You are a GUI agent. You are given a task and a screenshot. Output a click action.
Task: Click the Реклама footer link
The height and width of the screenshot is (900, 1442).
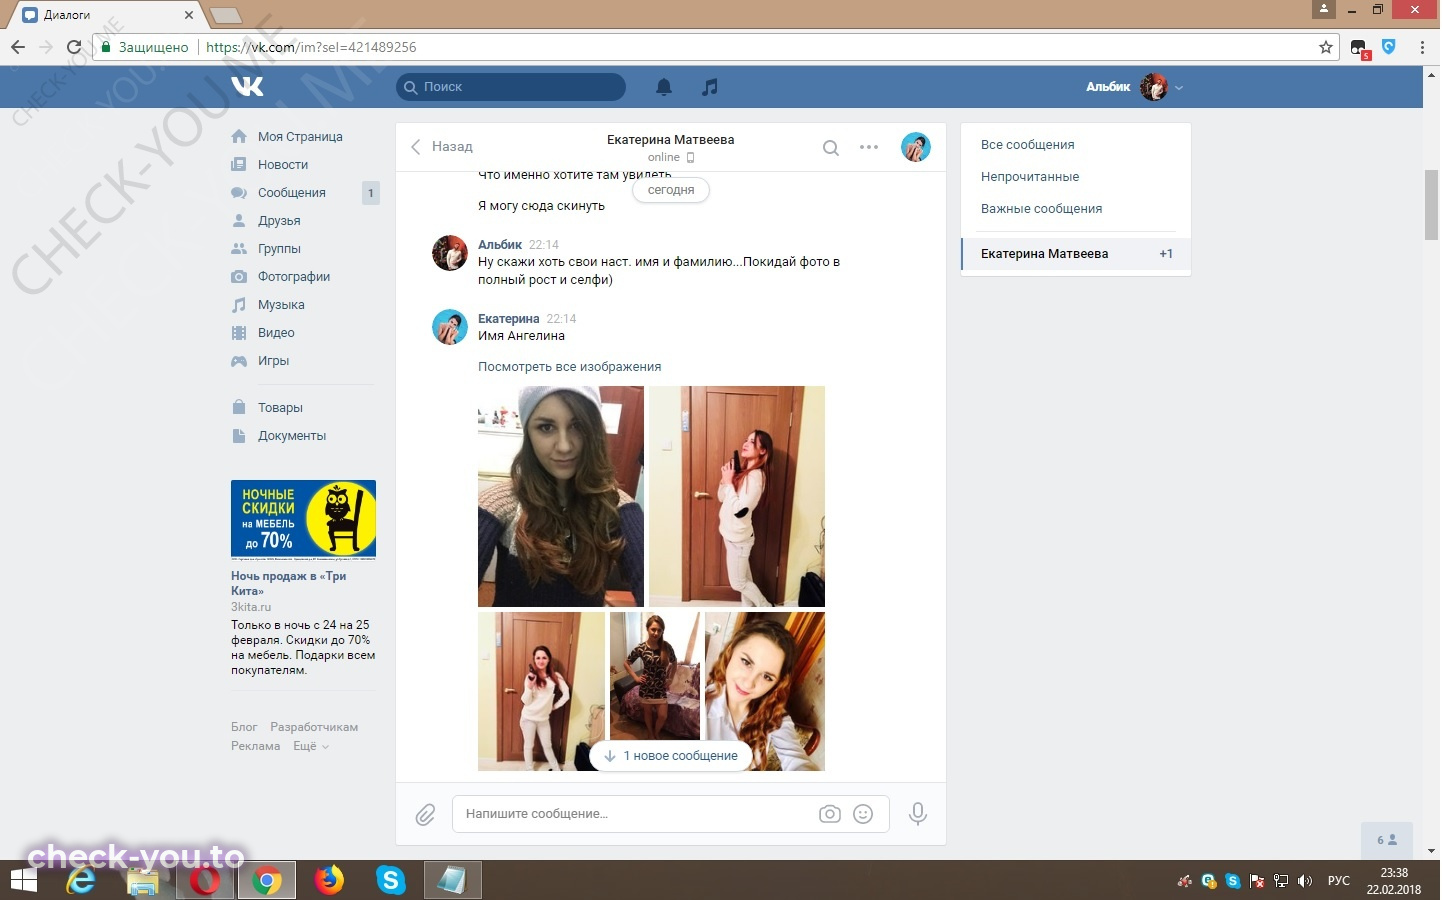(x=255, y=746)
